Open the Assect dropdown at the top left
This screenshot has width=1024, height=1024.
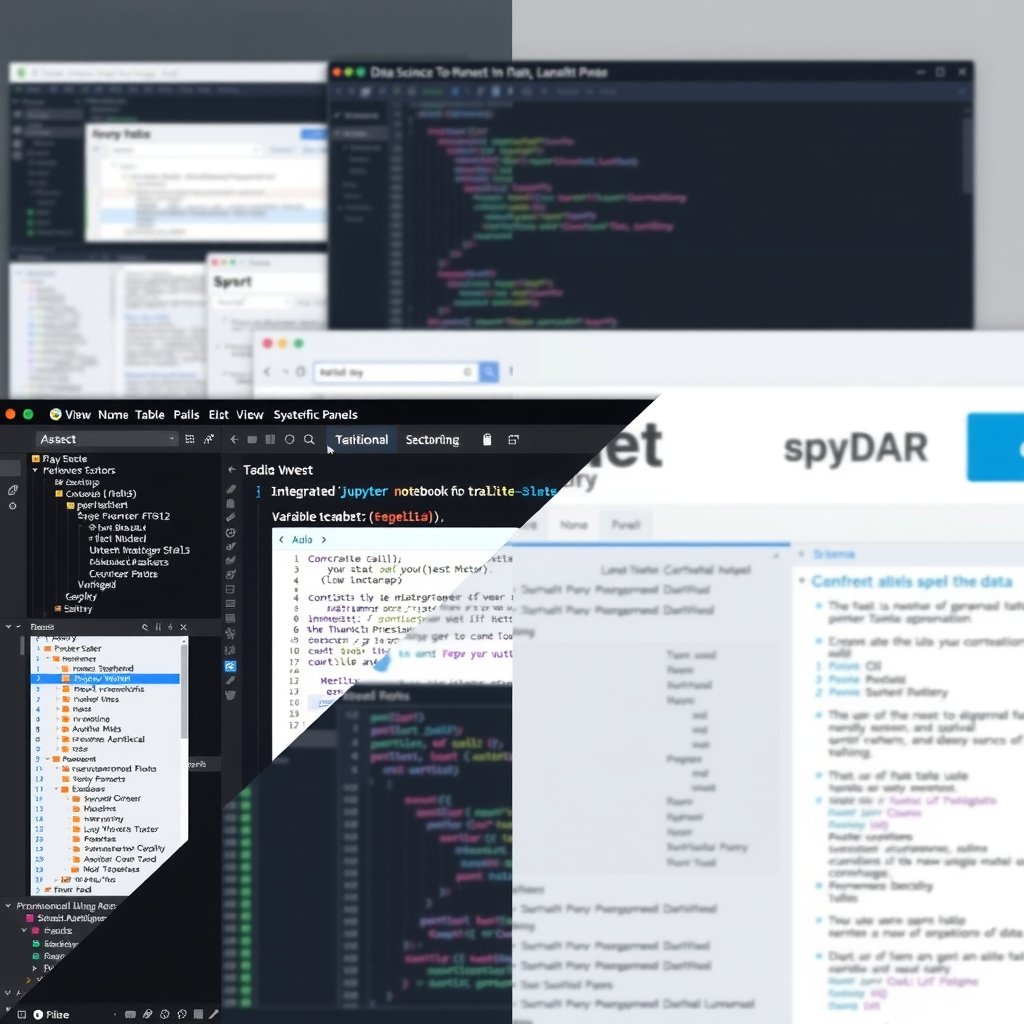click(x=105, y=438)
